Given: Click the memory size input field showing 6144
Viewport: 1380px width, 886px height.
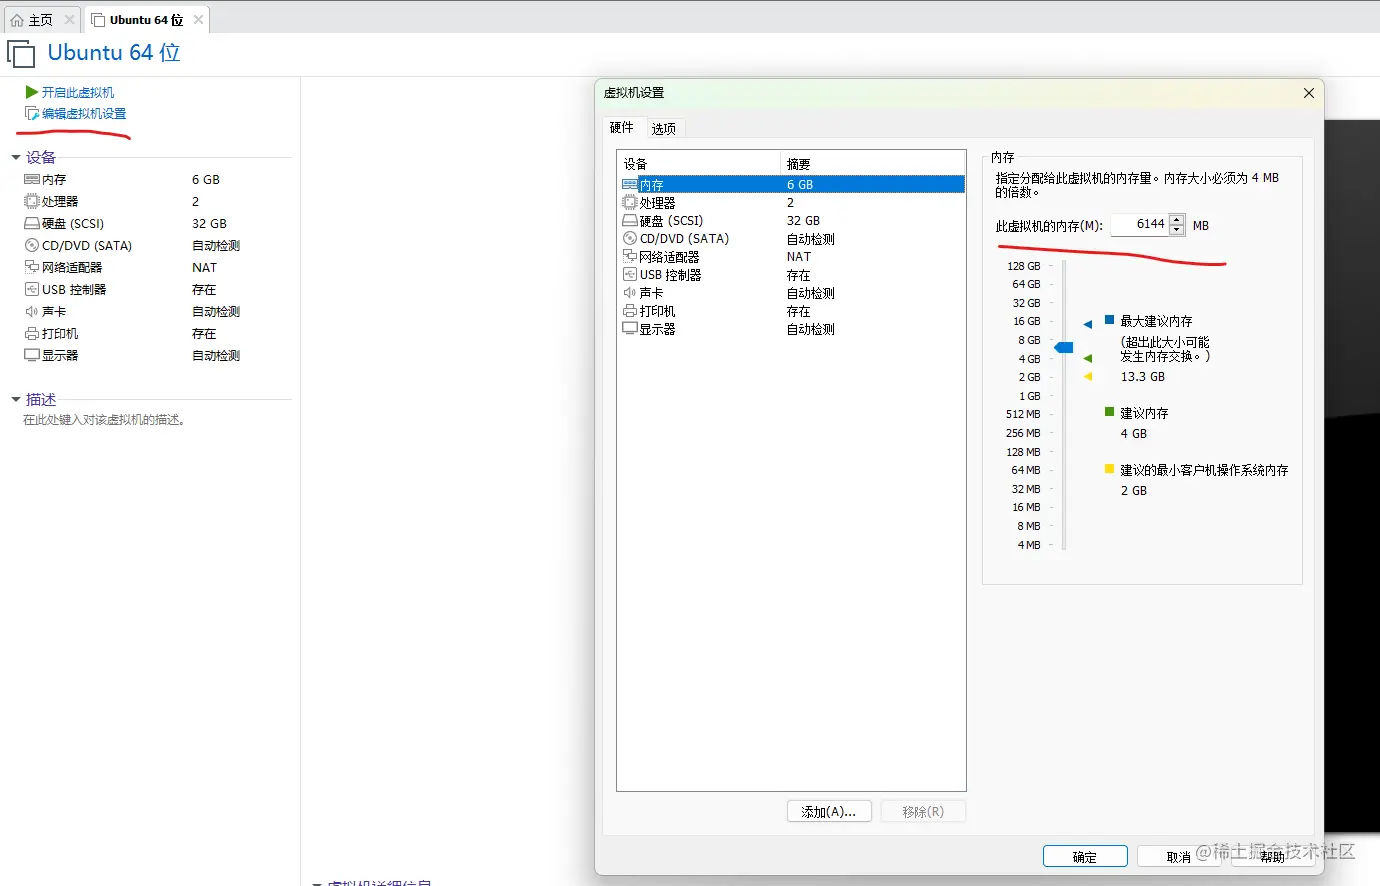Looking at the screenshot, I should tap(1139, 225).
